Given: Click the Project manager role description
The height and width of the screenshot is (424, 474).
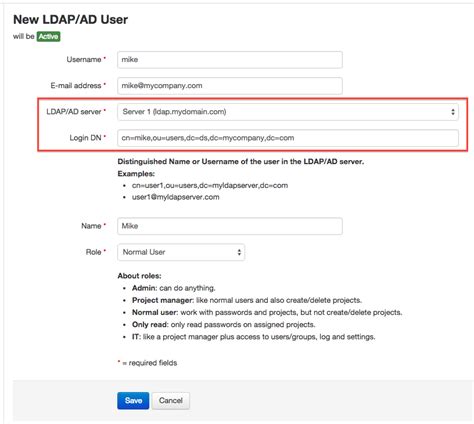Looking at the screenshot, I should [x=247, y=300].
